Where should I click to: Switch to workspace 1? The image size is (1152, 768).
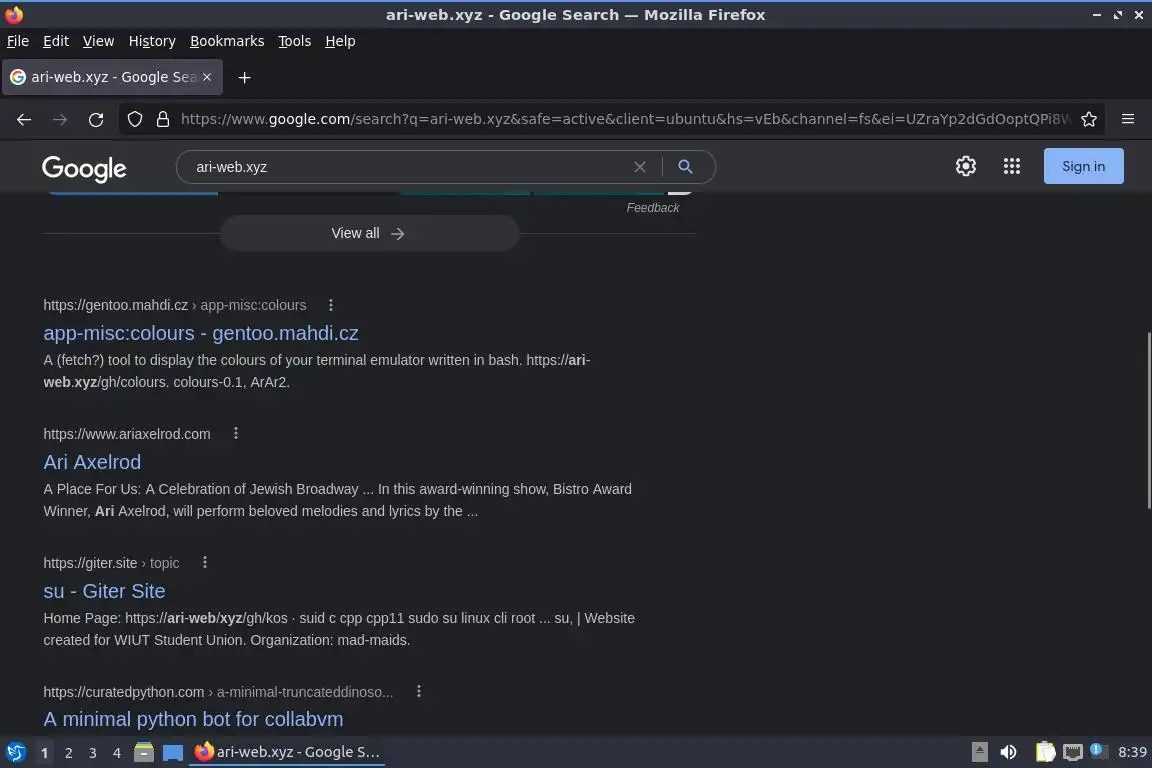[44, 753]
